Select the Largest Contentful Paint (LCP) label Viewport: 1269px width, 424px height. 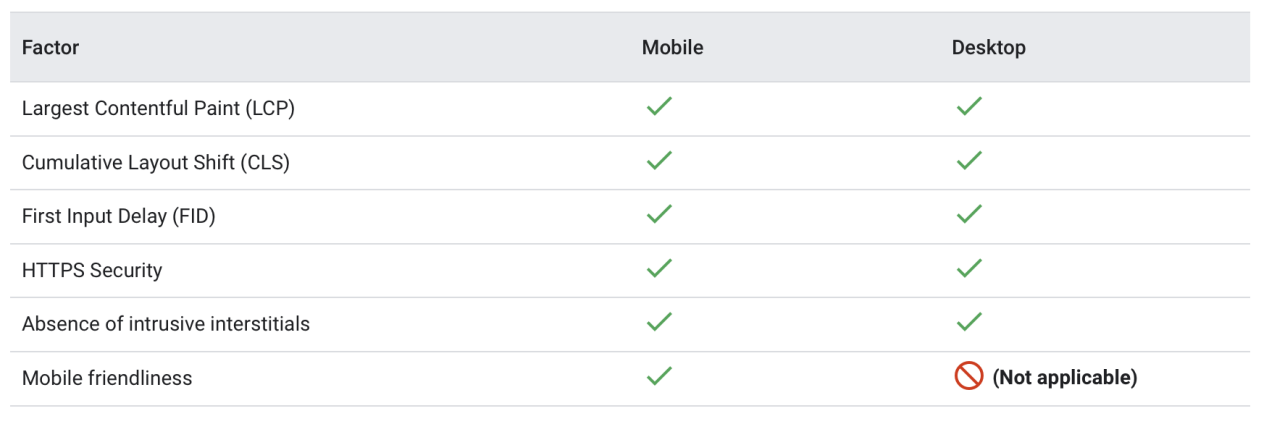[158, 108]
